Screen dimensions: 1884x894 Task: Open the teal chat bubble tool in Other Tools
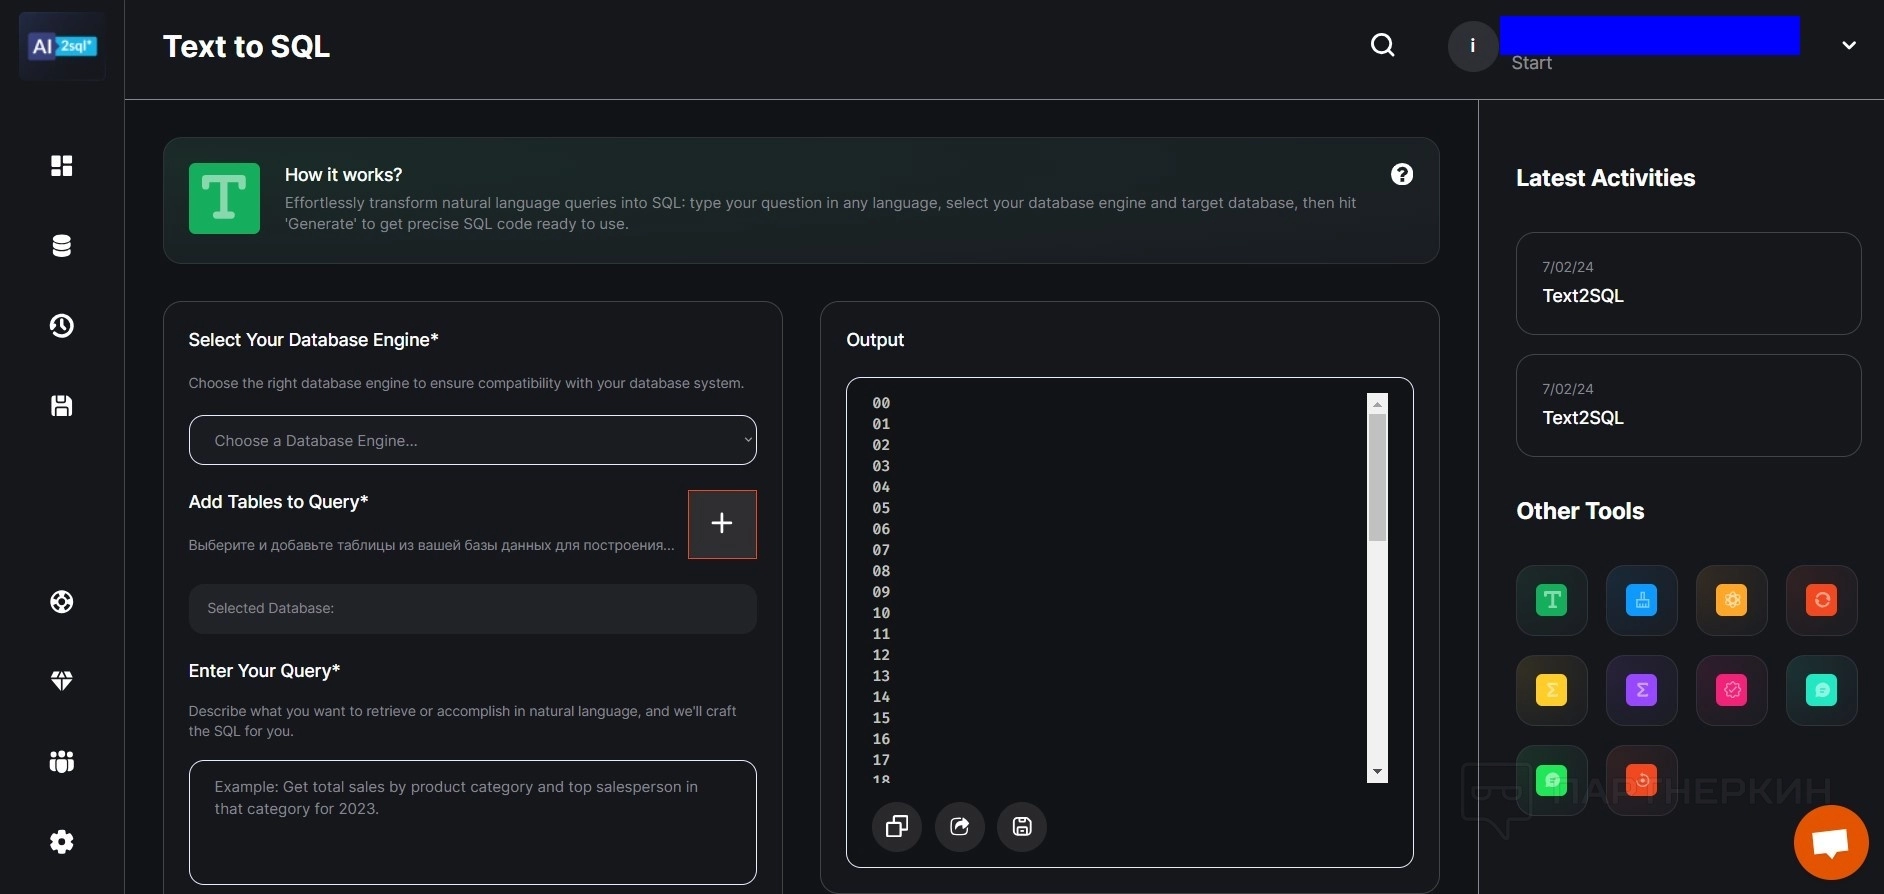click(1822, 690)
